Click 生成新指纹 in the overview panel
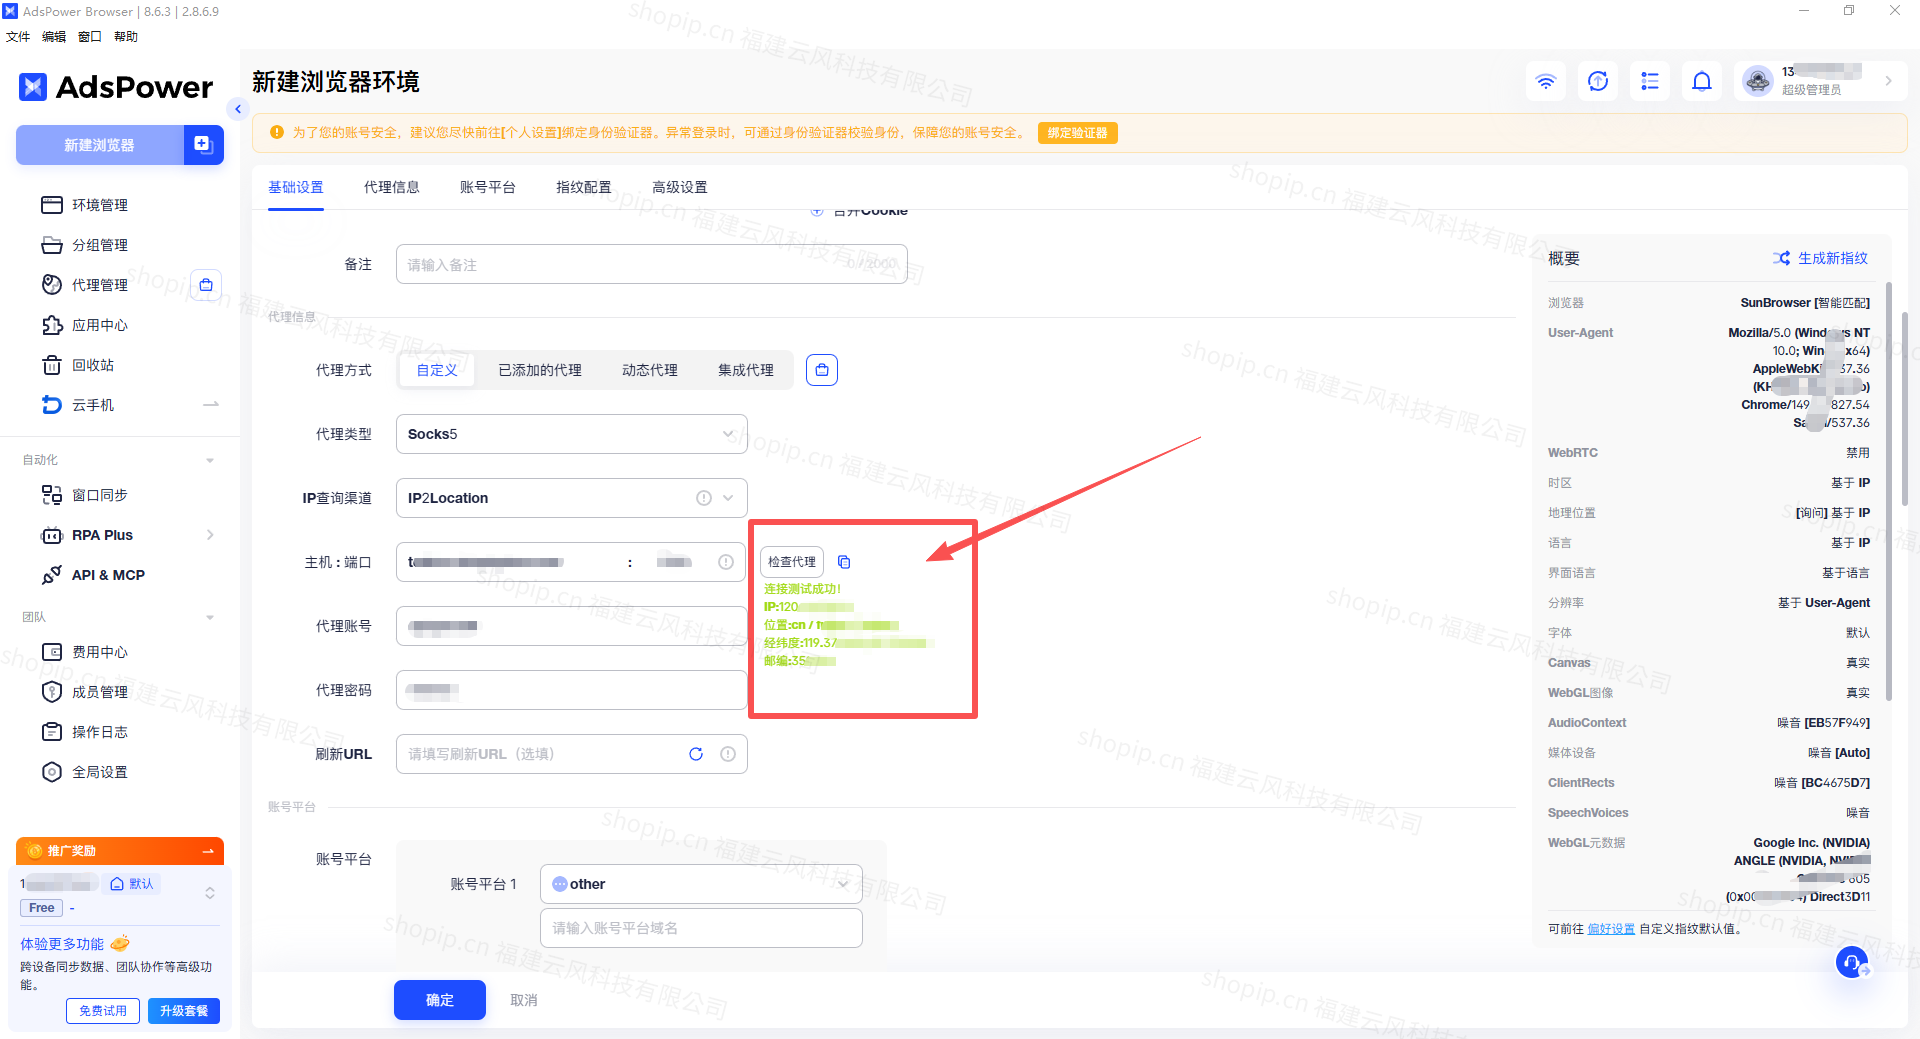This screenshot has width=1920, height=1039. [1821, 258]
